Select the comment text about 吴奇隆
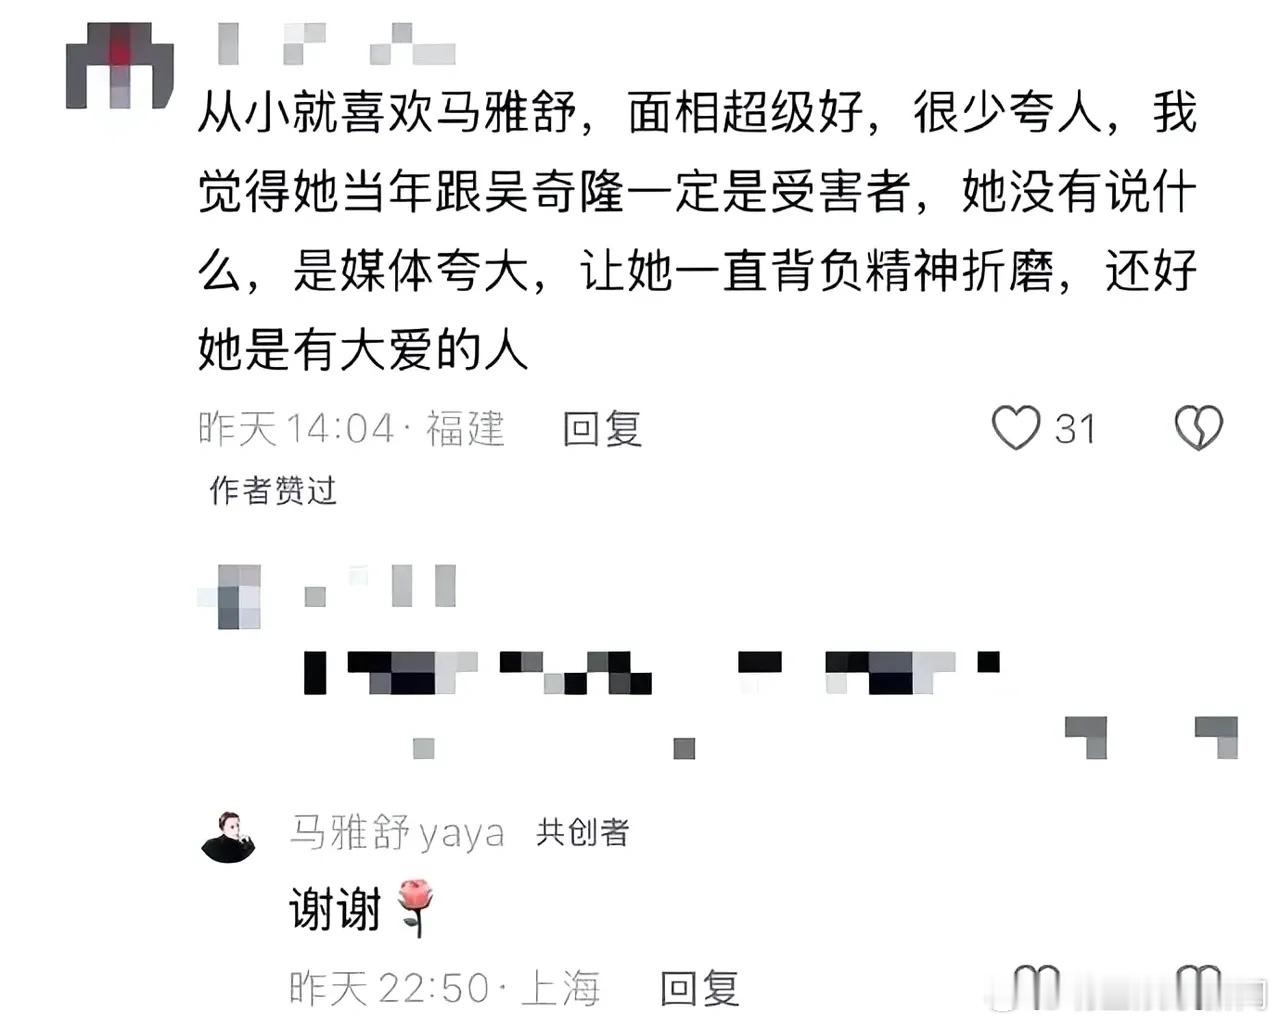This screenshot has height=1025, width=1280. point(697,230)
